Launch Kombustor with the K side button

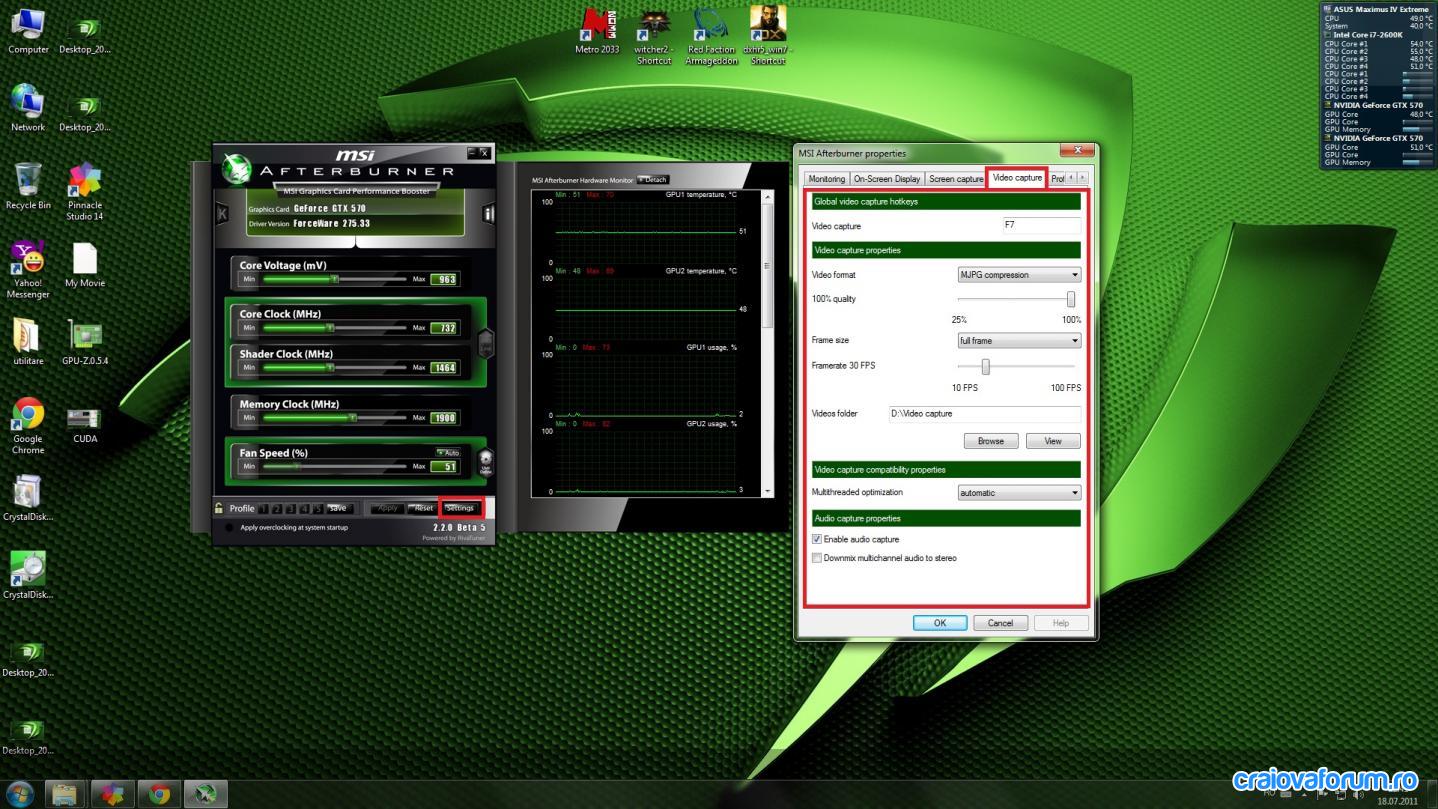(x=222, y=213)
